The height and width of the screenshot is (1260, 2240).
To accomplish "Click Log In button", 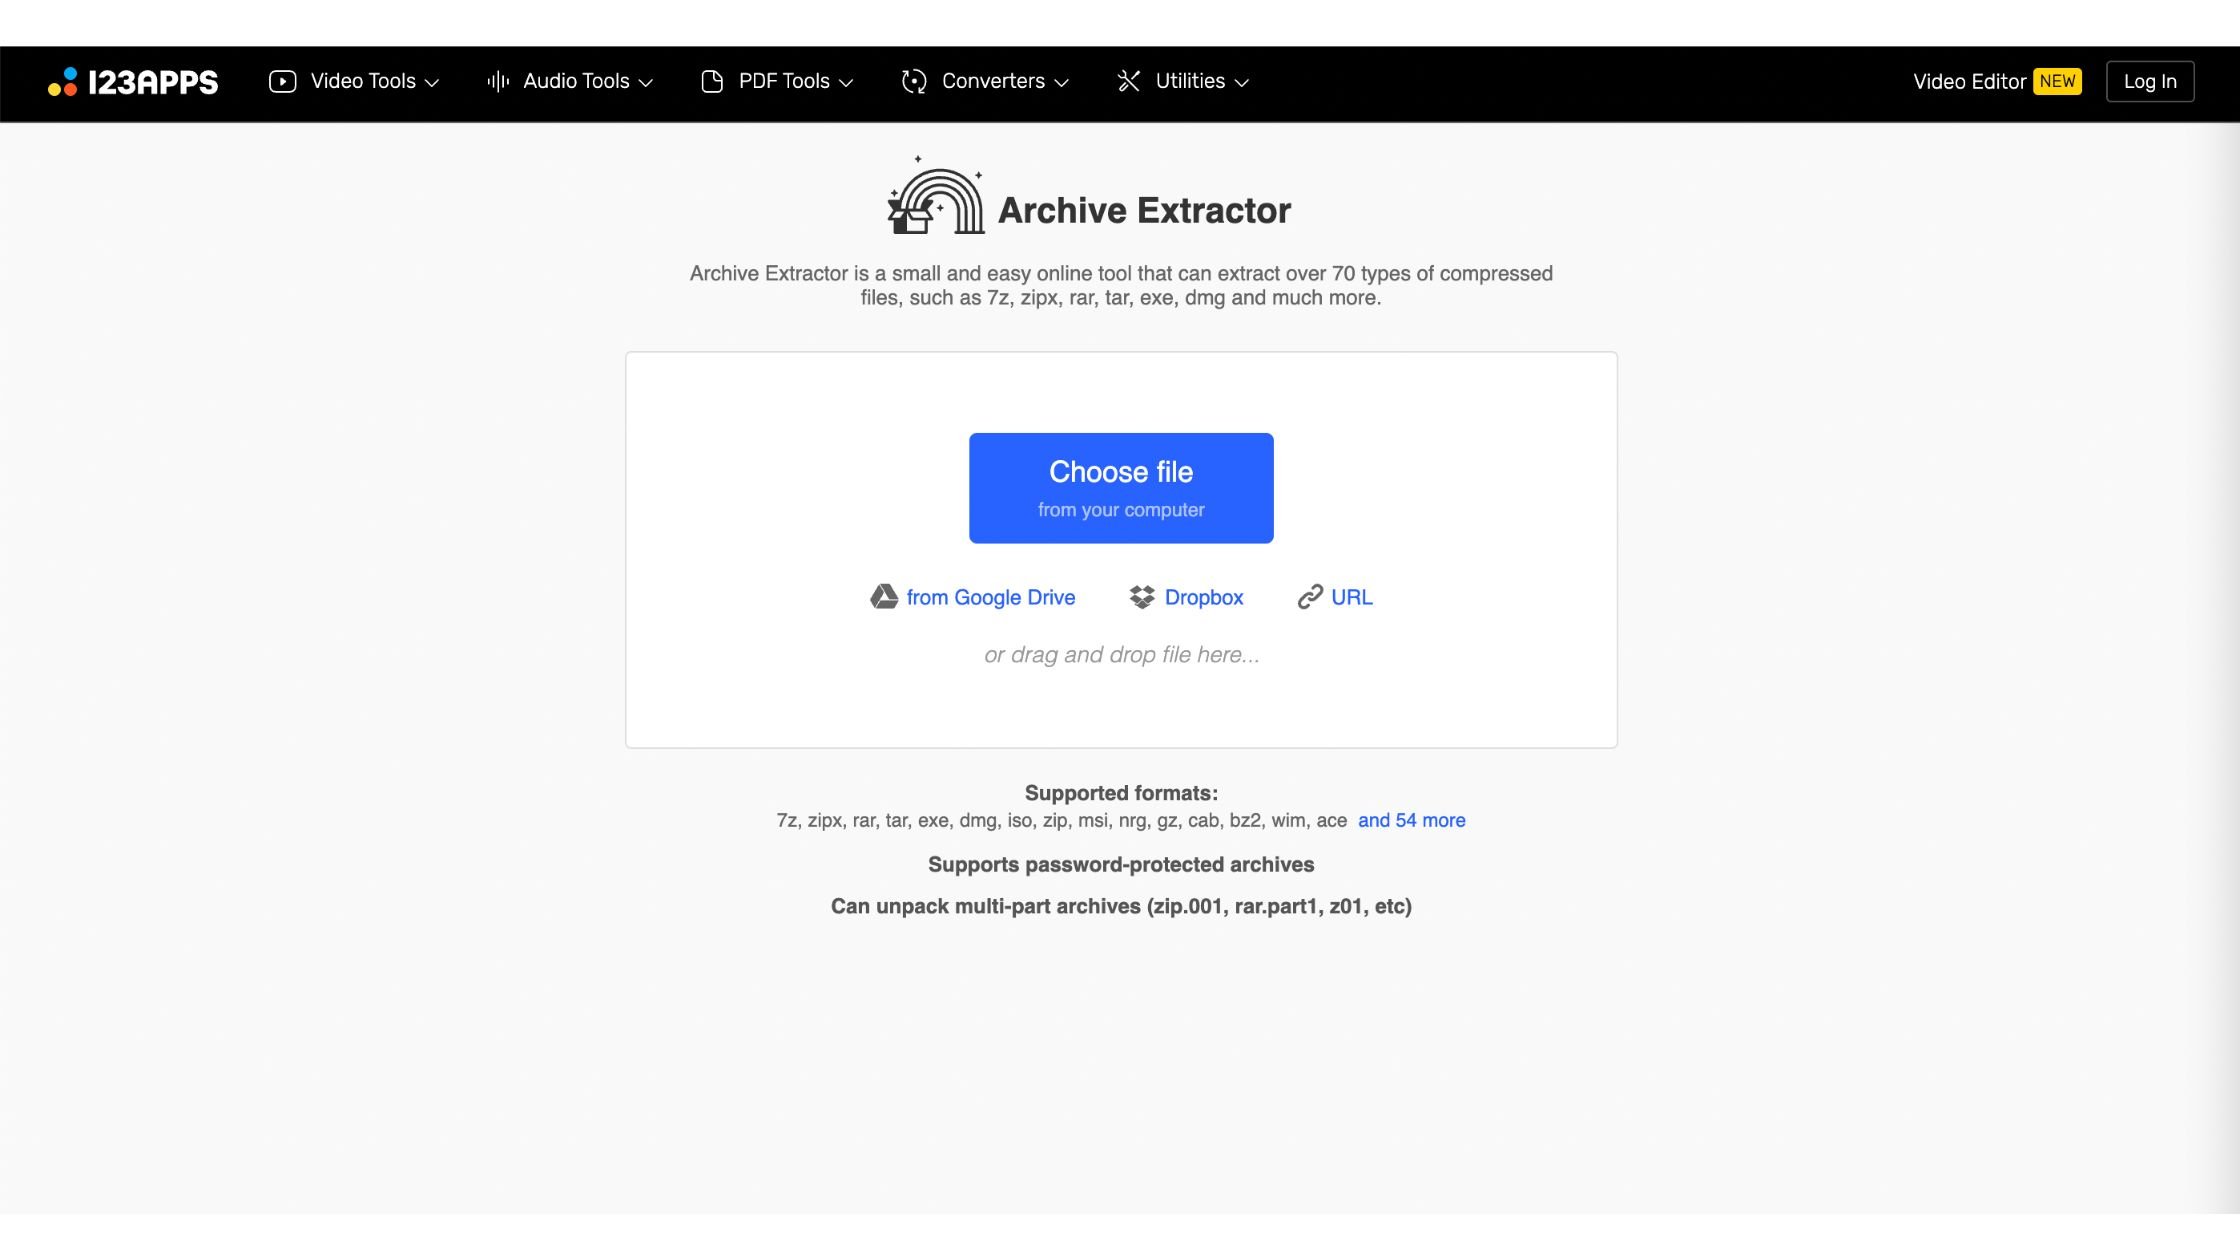I will click(2149, 80).
